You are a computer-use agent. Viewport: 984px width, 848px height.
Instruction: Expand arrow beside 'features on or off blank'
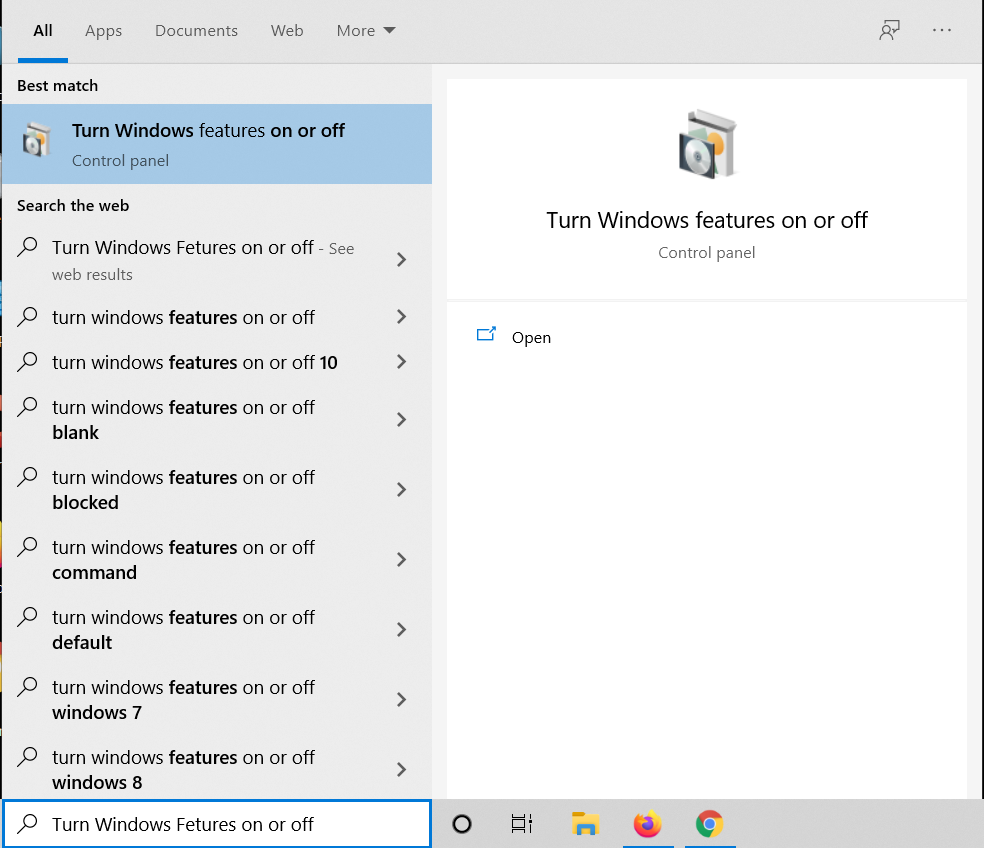pos(401,420)
